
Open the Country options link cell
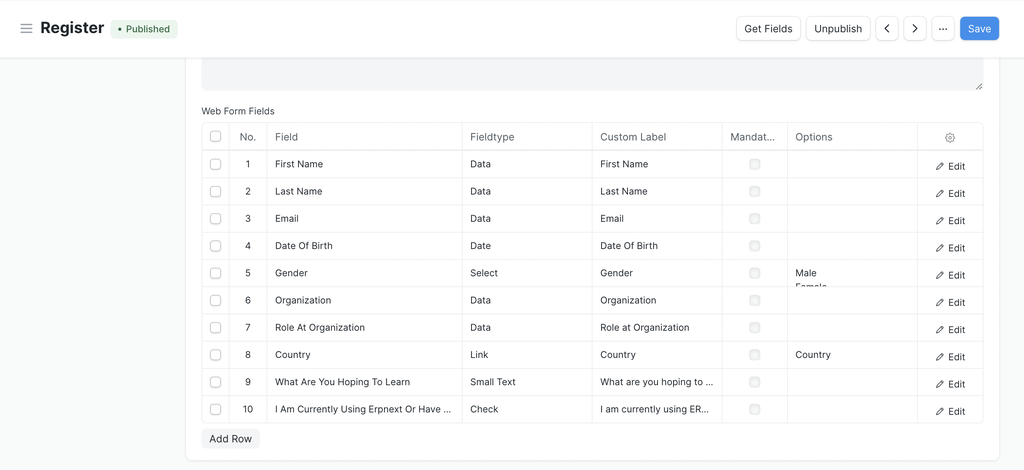[x=851, y=355]
